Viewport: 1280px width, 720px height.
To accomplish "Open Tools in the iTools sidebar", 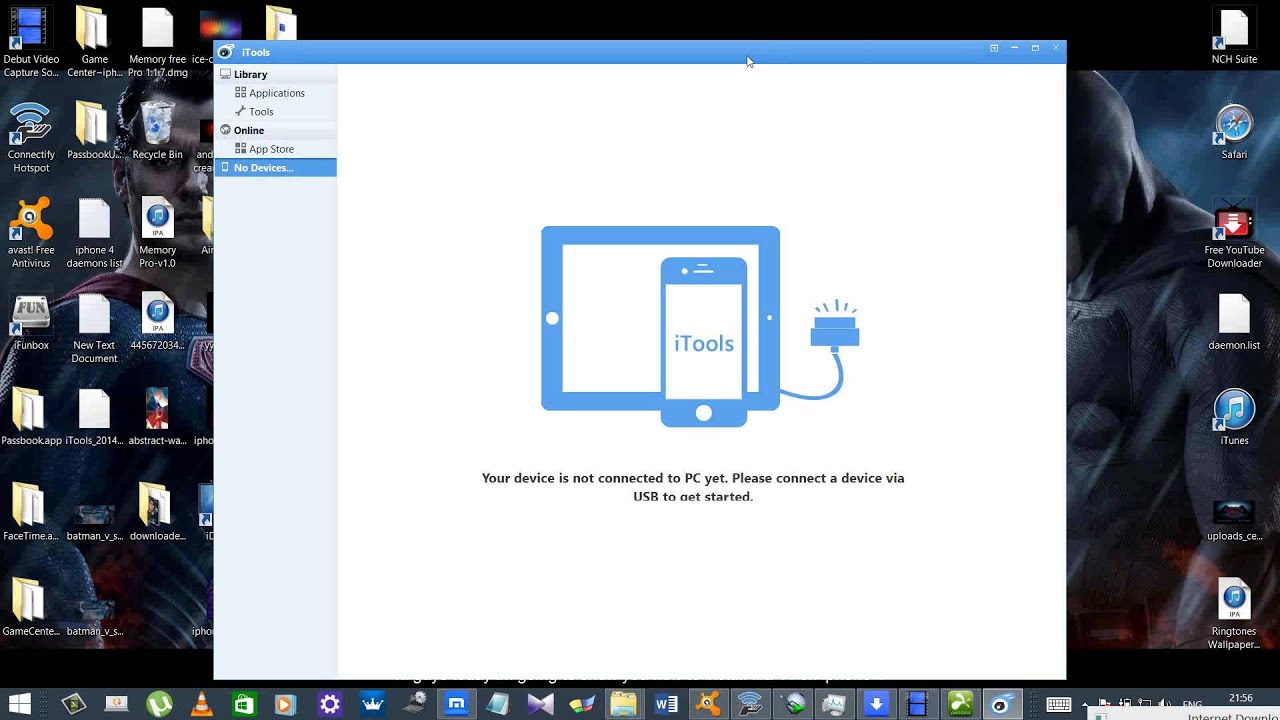I will [x=254, y=112].
